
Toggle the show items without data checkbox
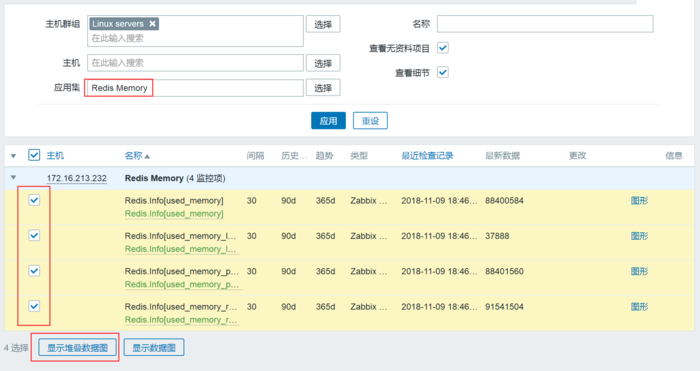(442, 48)
